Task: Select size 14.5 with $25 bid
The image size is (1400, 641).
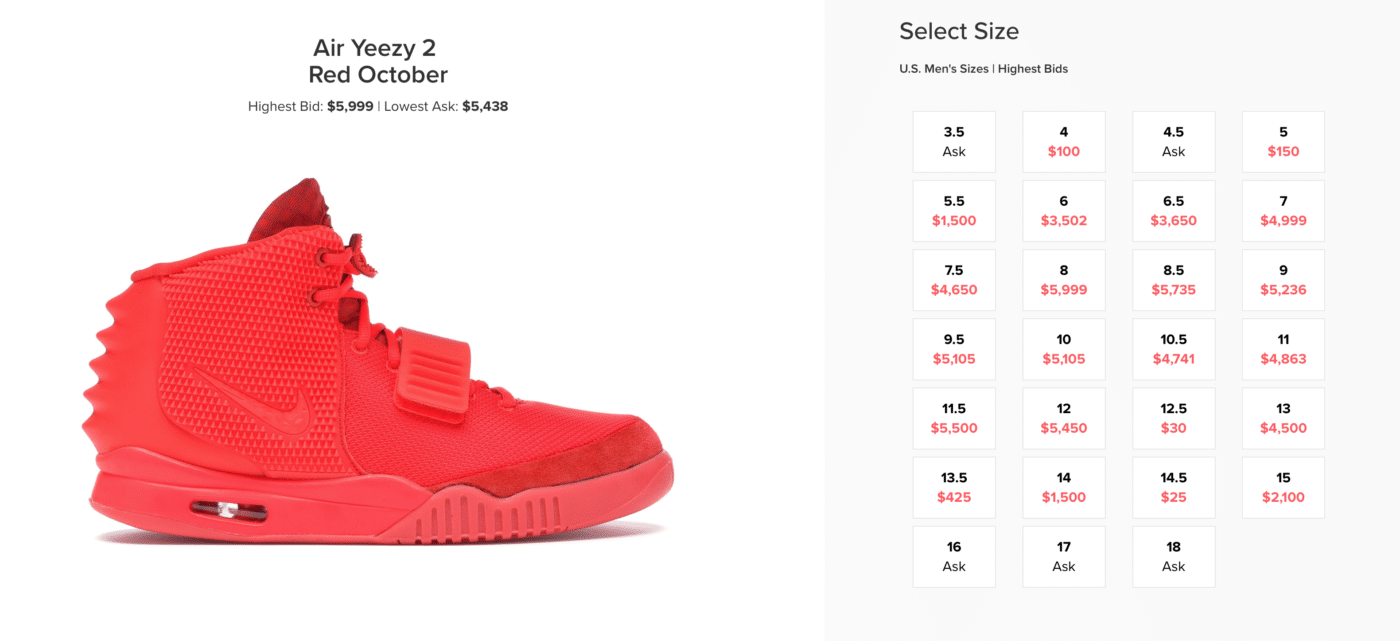Action: click(1174, 487)
